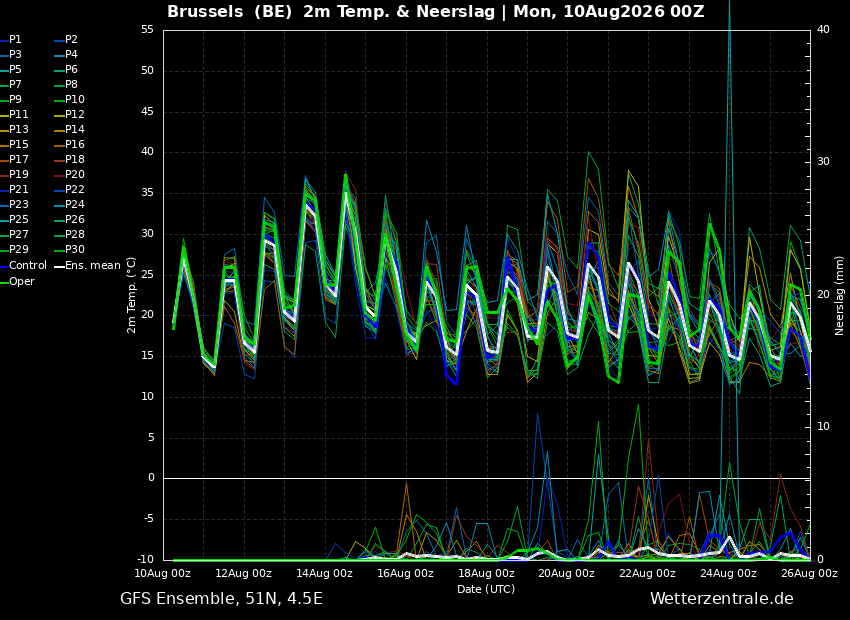This screenshot has height=620, width=850.
Task: Click the GFS Ensemble, 51N, 4.5E caption
Action: 221,599
